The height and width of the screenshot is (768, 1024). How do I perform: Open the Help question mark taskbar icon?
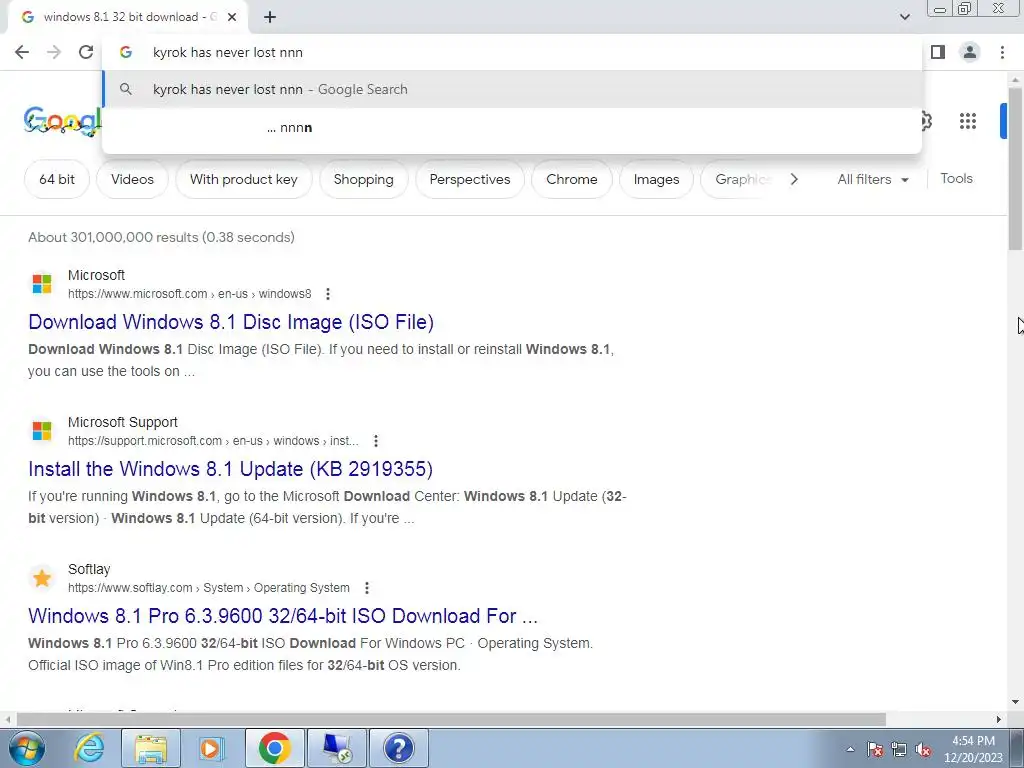[x=398, y=748]
